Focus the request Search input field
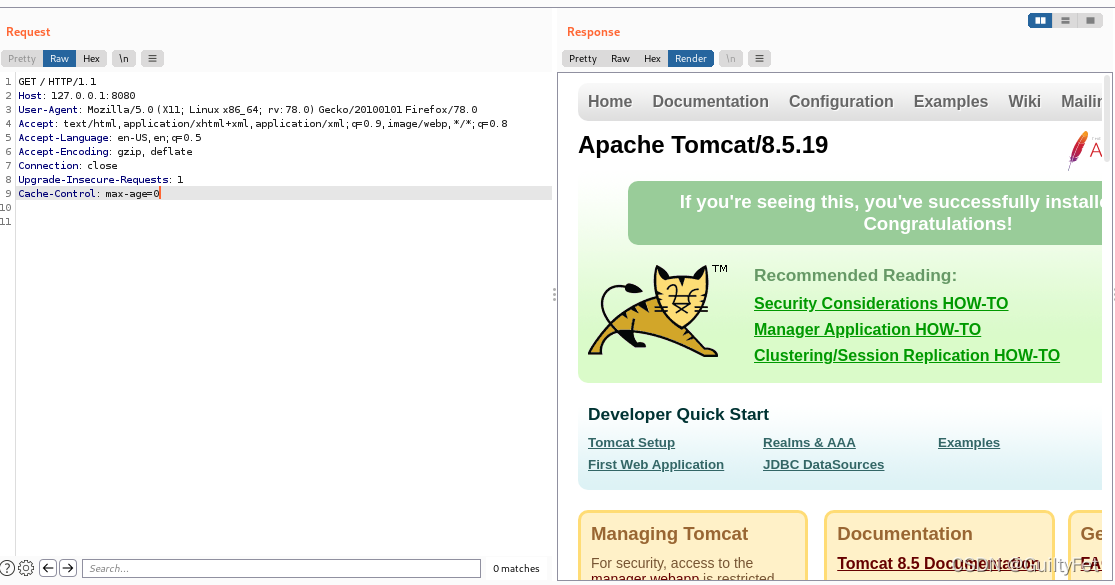The height and width of the screenshot is (585, 1115). click(x=282, y=568)
